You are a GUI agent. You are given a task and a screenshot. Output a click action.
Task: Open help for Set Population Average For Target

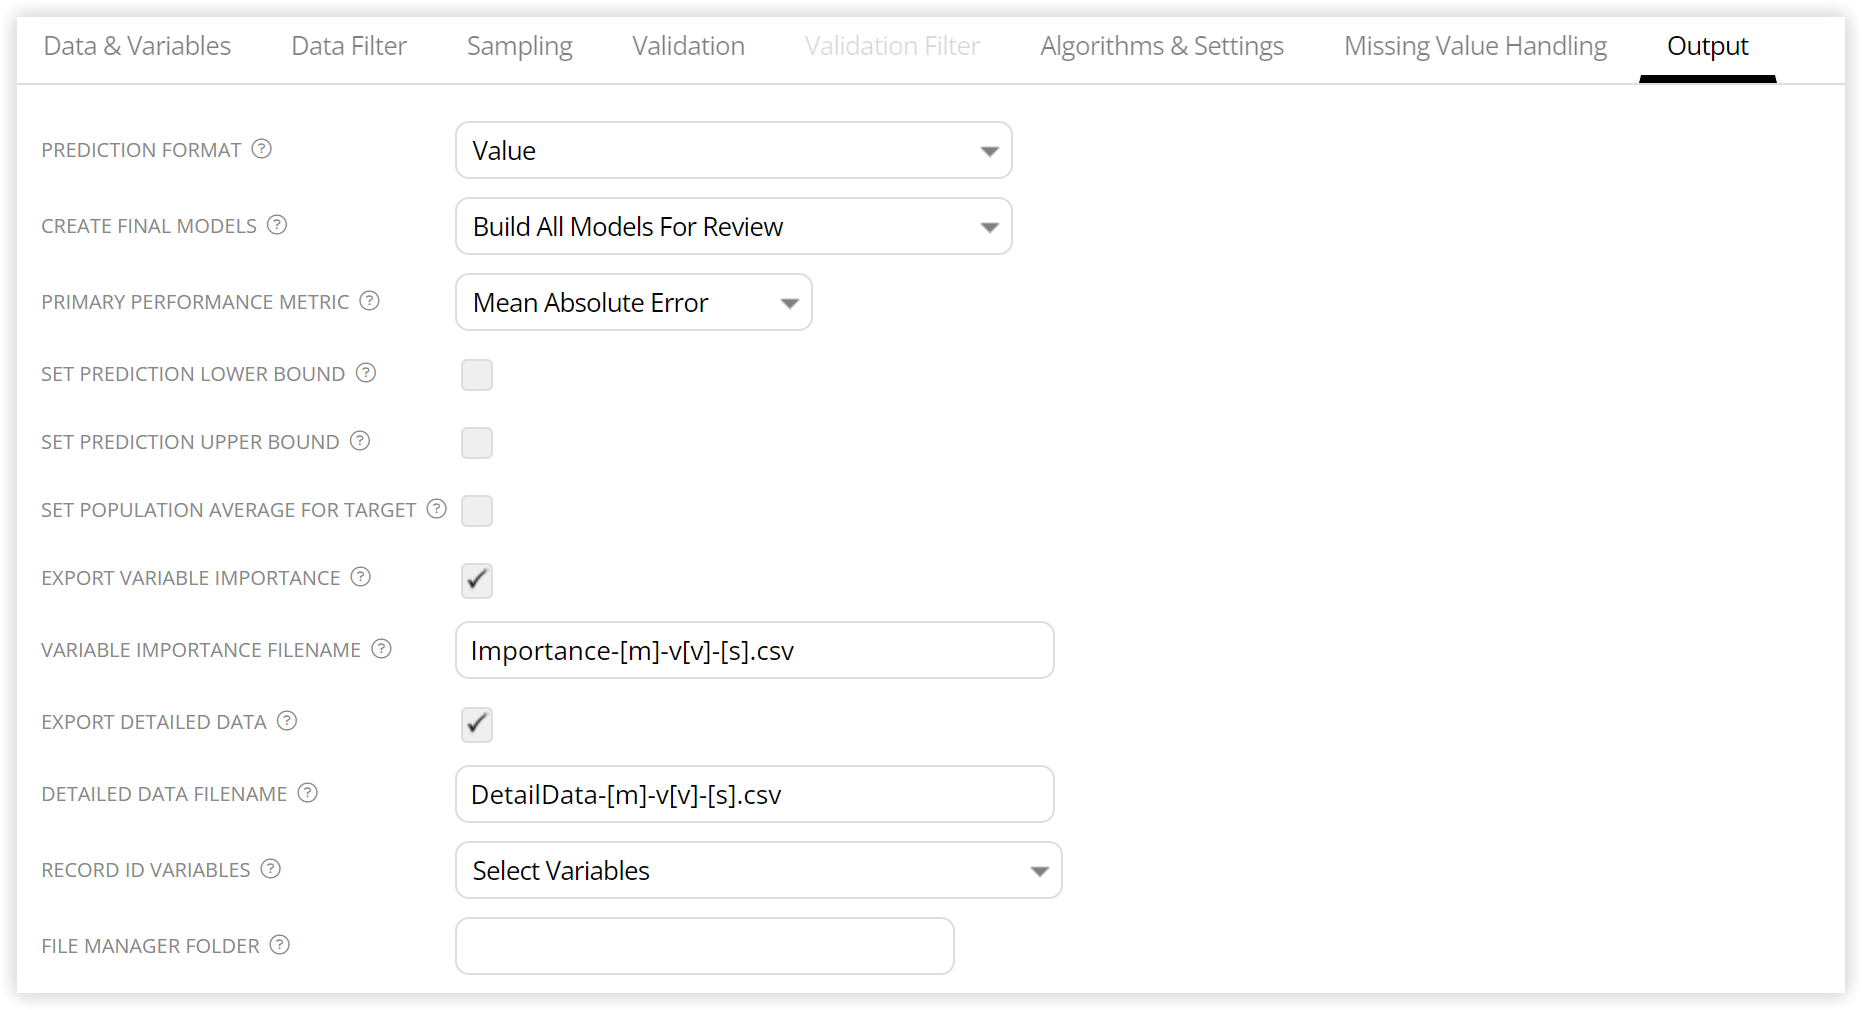(436, 508)
